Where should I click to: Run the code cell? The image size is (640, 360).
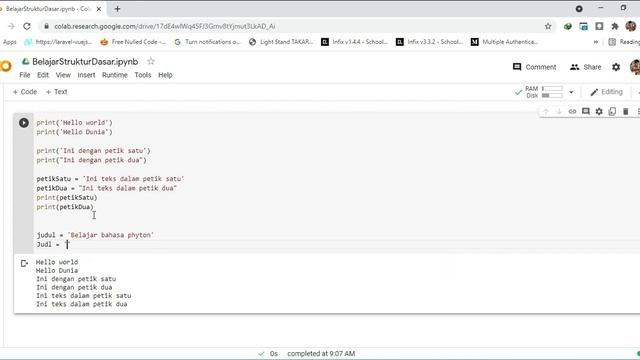(x=24, y=122)
